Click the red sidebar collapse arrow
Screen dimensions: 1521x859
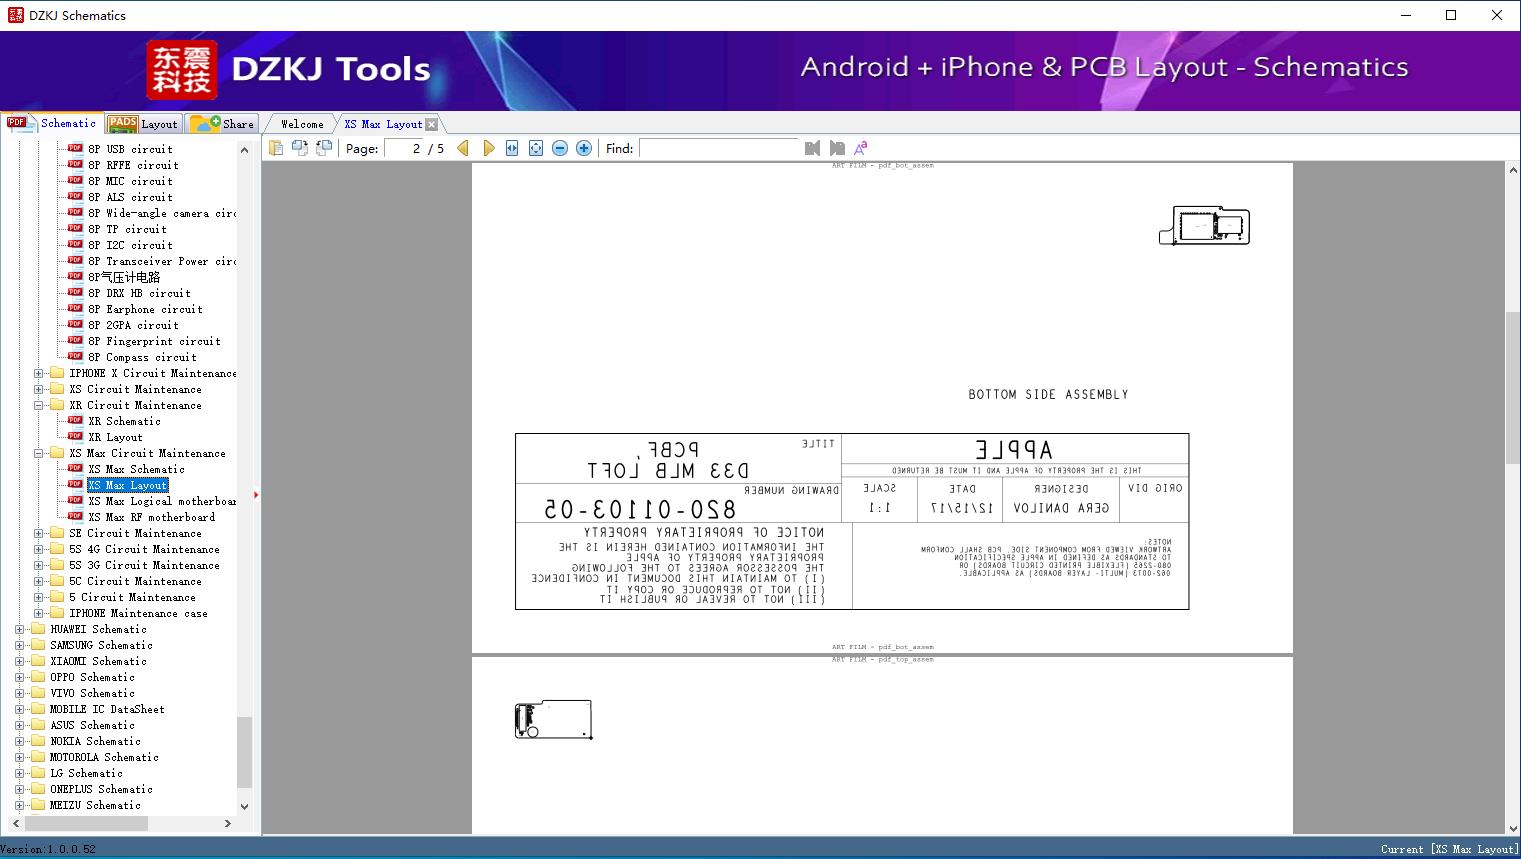256,494
